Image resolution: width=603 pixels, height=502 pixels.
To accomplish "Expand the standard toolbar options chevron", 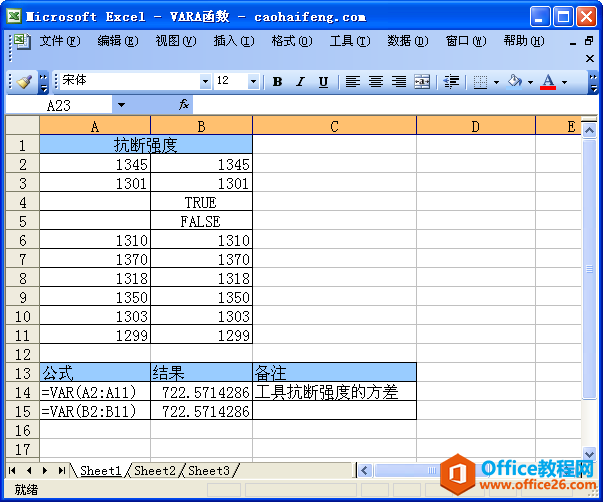I will click(43, 82).
